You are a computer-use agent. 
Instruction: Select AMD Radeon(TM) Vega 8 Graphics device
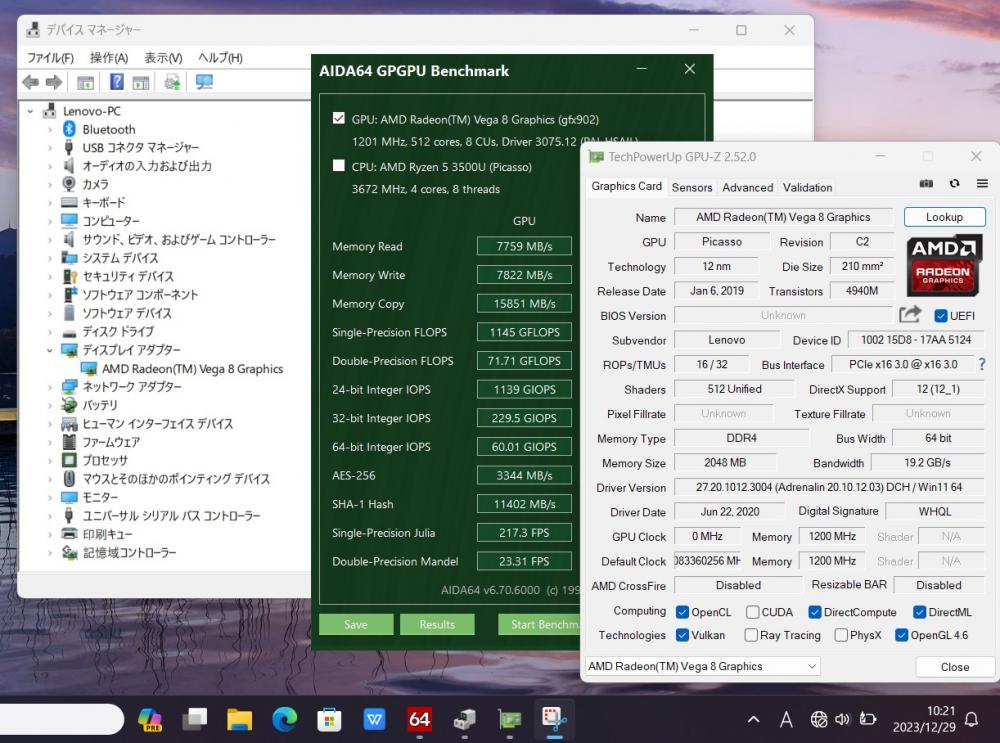tap(192, 369)
